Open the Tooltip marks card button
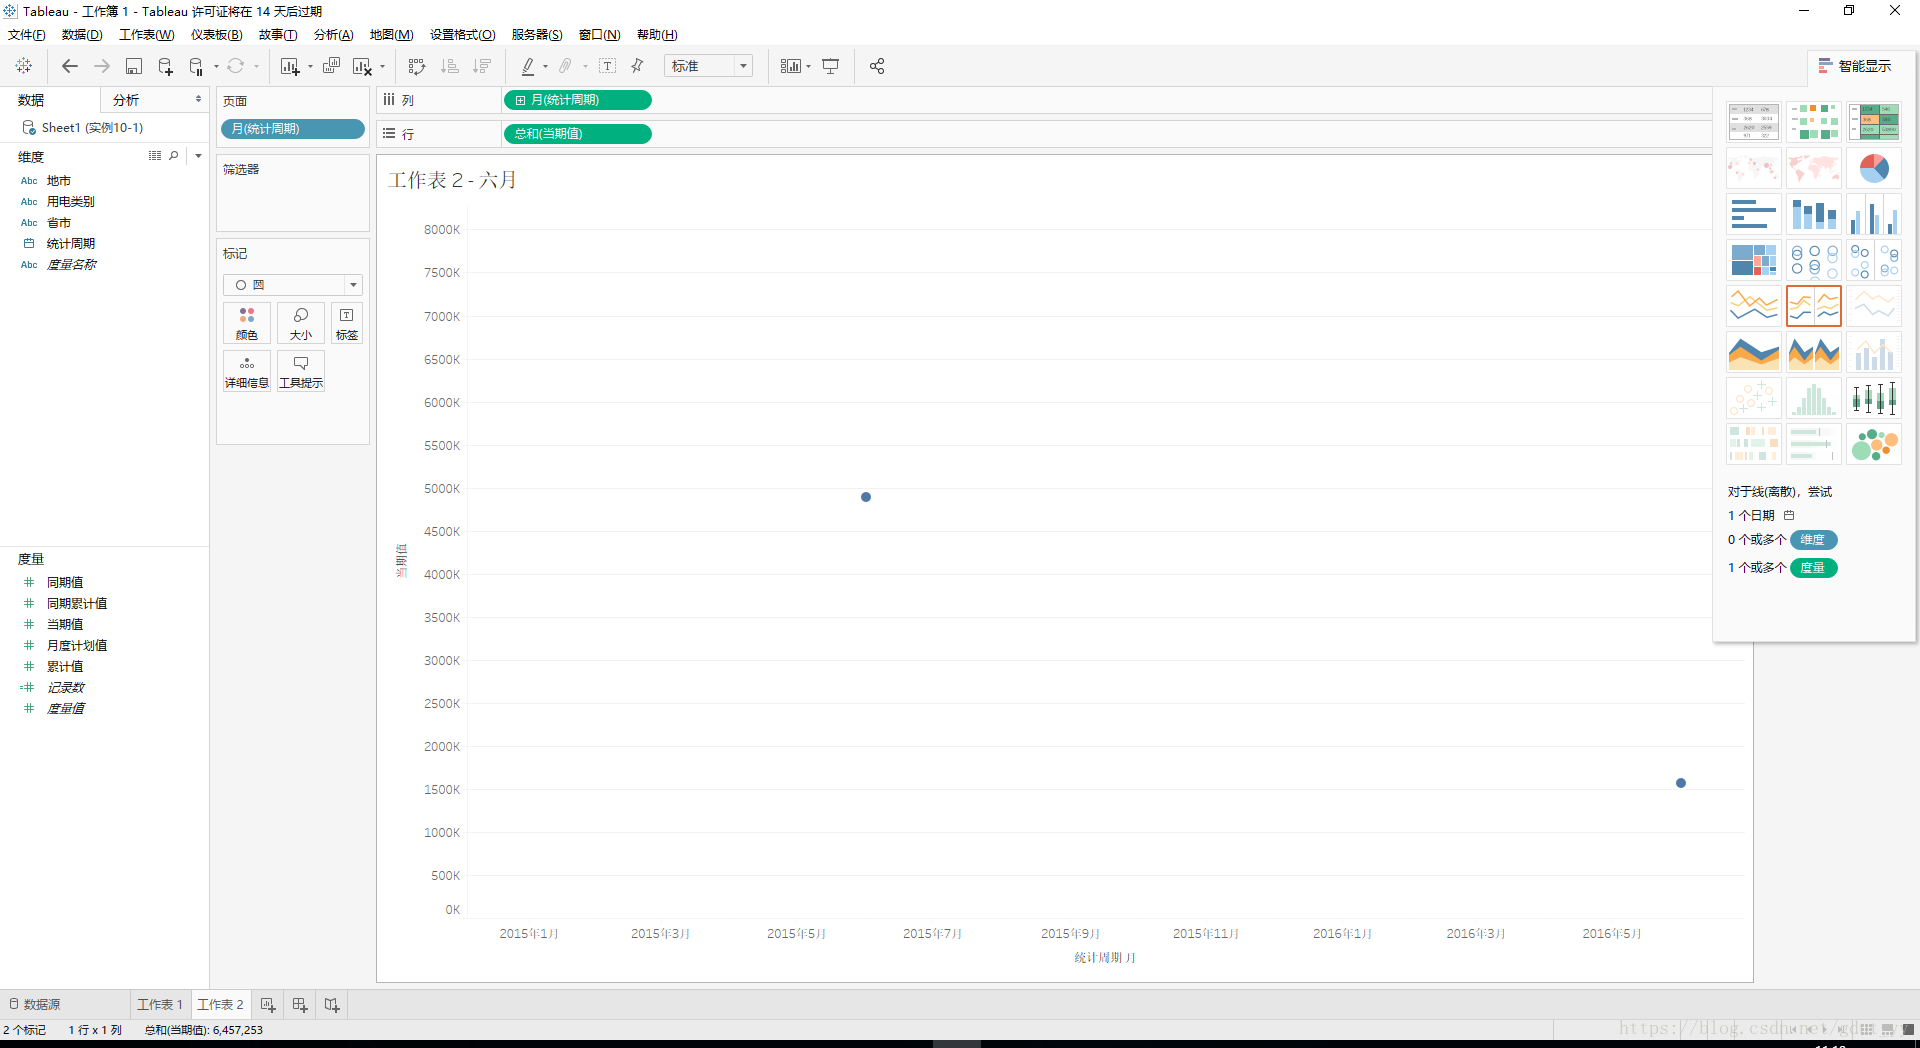 pyautogui.click(x=301, y=371)
